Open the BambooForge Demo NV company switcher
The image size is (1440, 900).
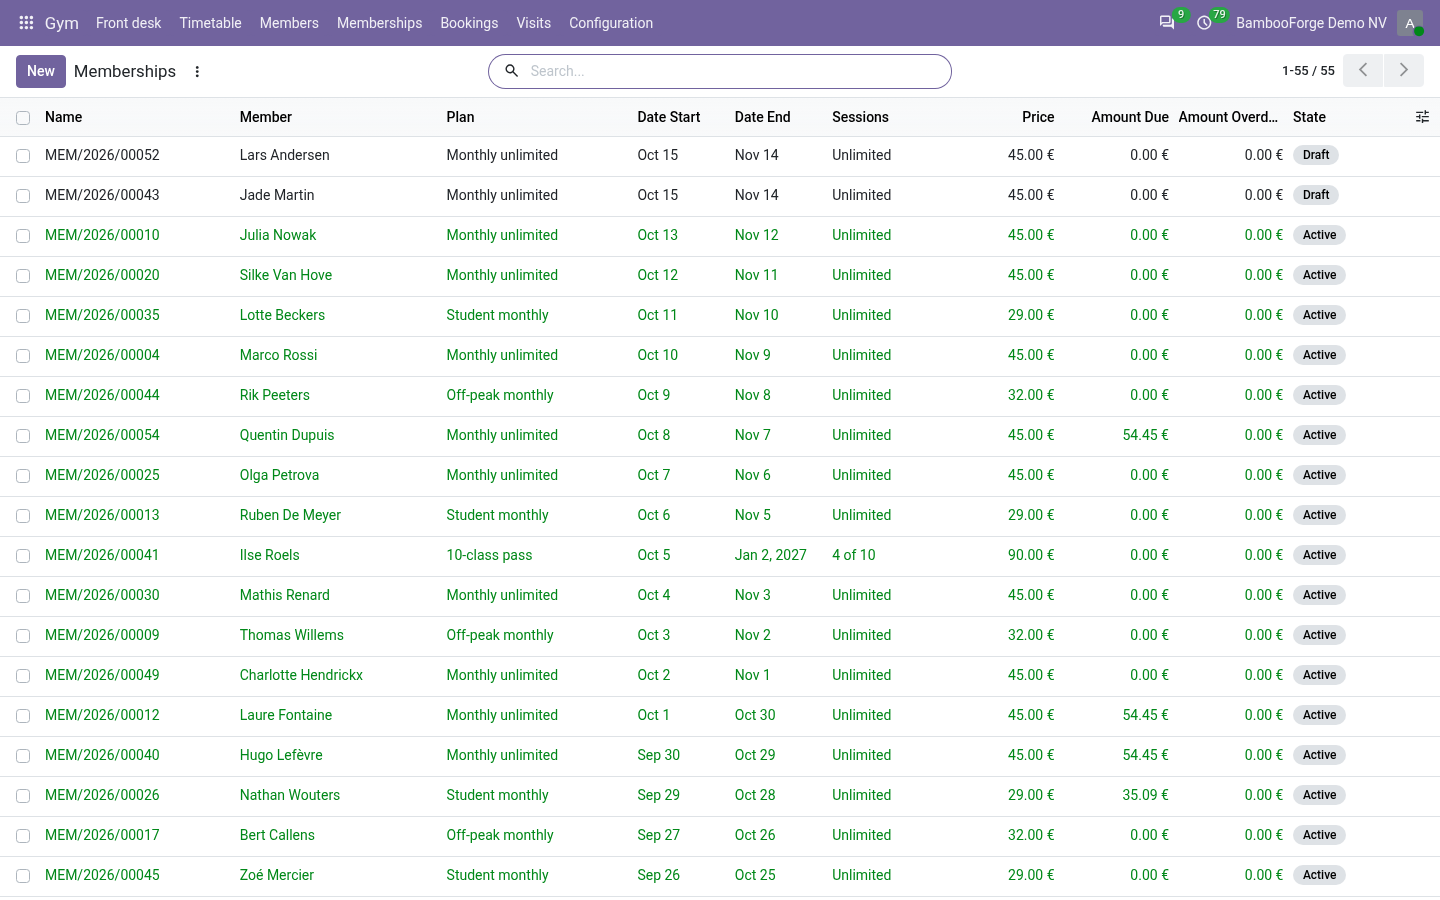tap(1311, 23)
